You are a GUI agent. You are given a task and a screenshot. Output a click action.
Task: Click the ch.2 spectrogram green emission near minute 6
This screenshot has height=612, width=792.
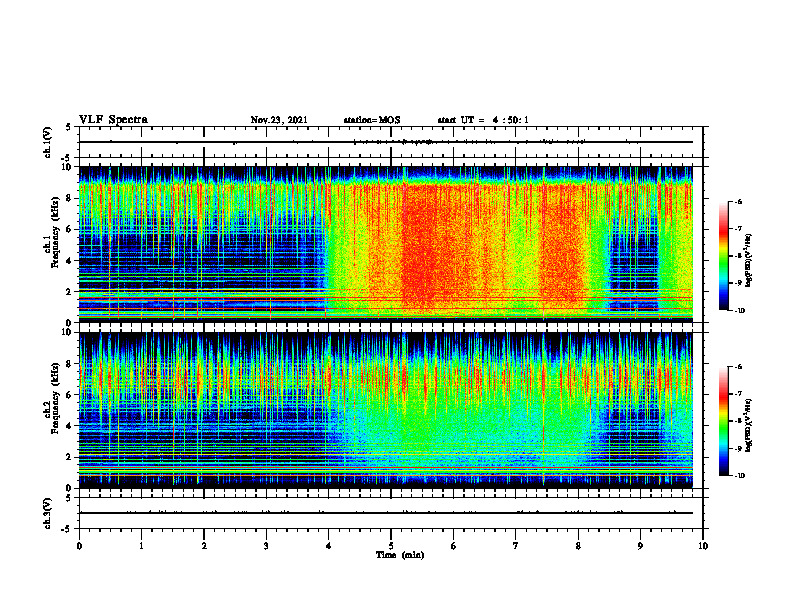pos(454,424)
